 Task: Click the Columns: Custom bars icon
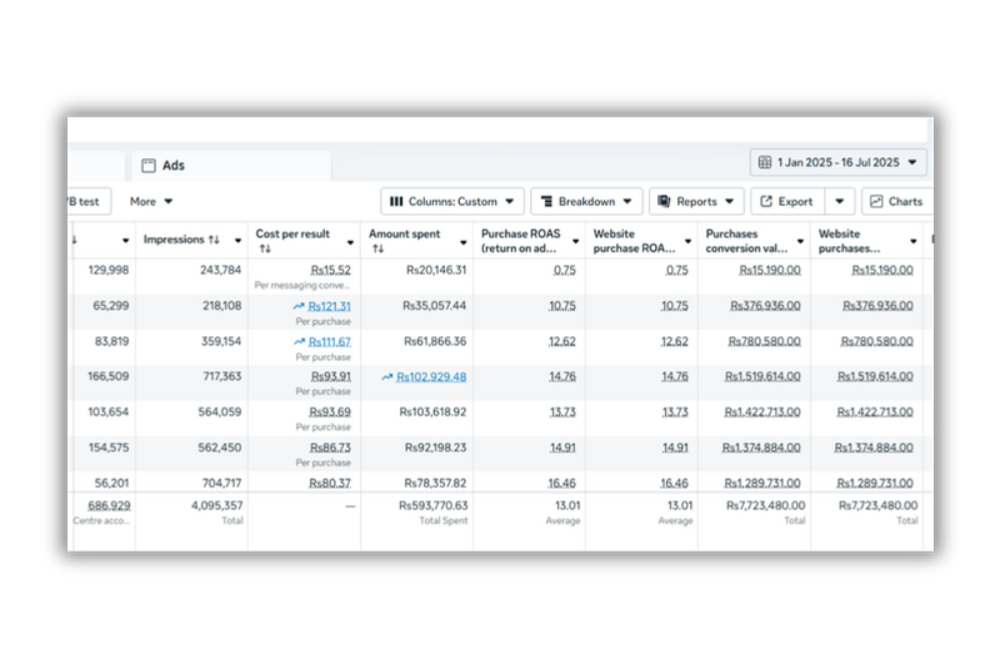[396, 201]
